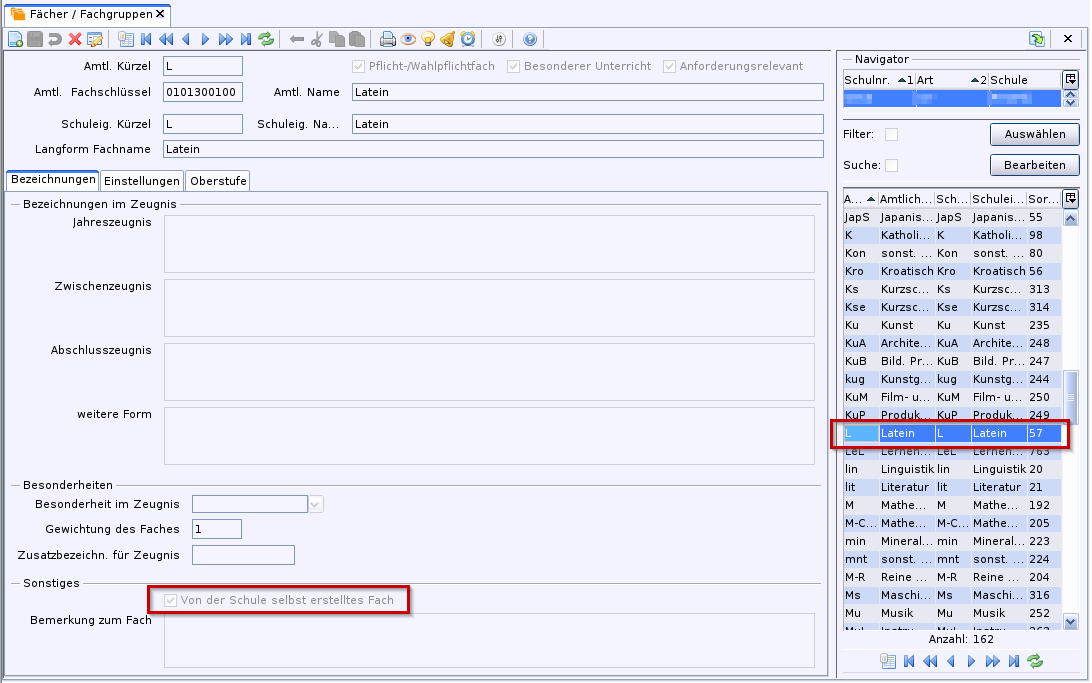Enable the Filter checkbox in Navigator
This screenshot has width=1092, height=683.
(x=891, y=134)
